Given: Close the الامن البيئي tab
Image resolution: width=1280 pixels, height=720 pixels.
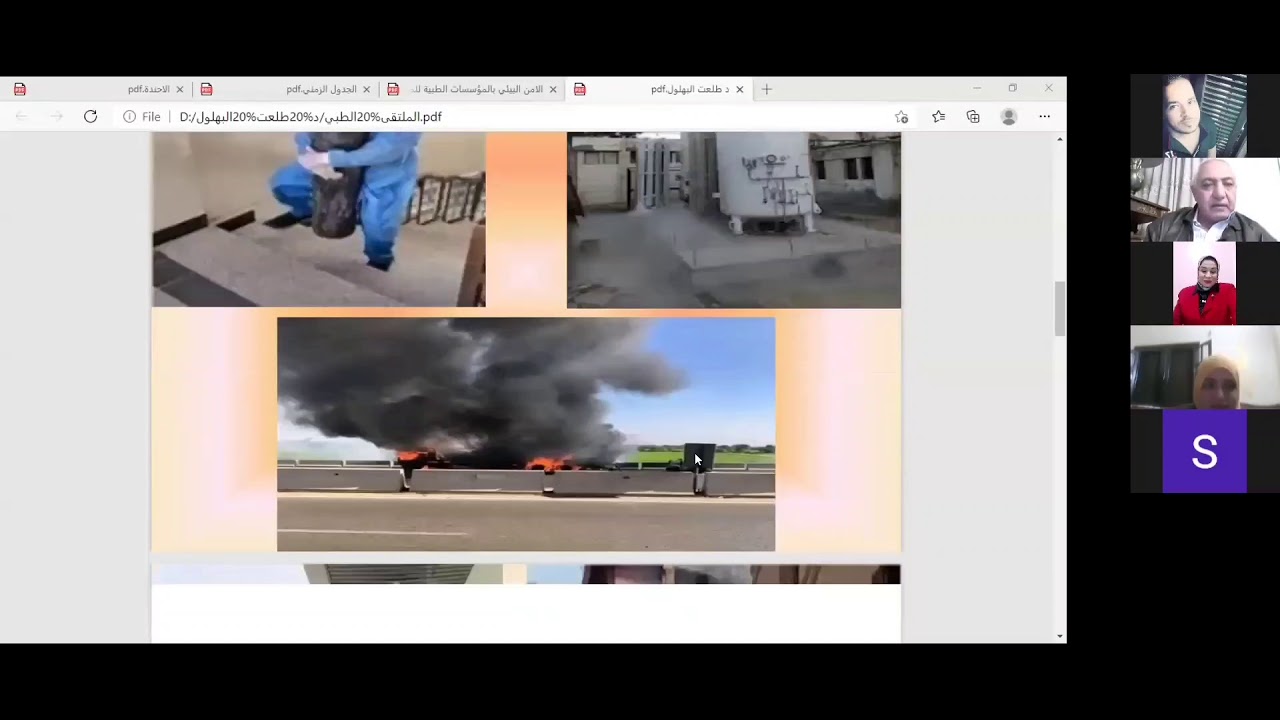Looking at the screenshot, I should pos(553,89).
